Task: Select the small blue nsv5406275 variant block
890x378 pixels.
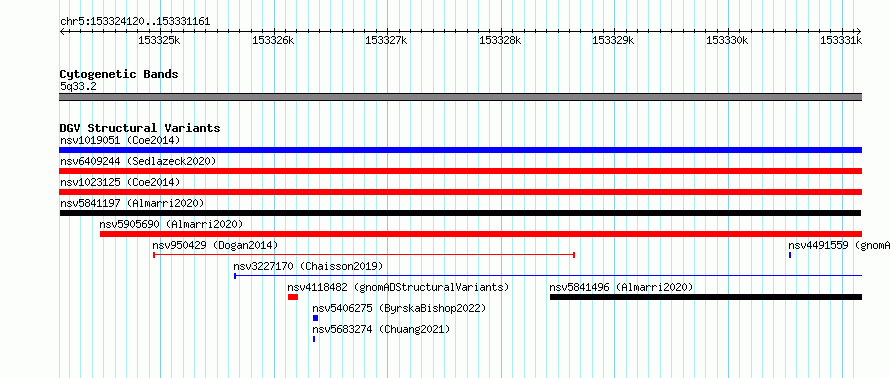Action: tap(316, 318)
